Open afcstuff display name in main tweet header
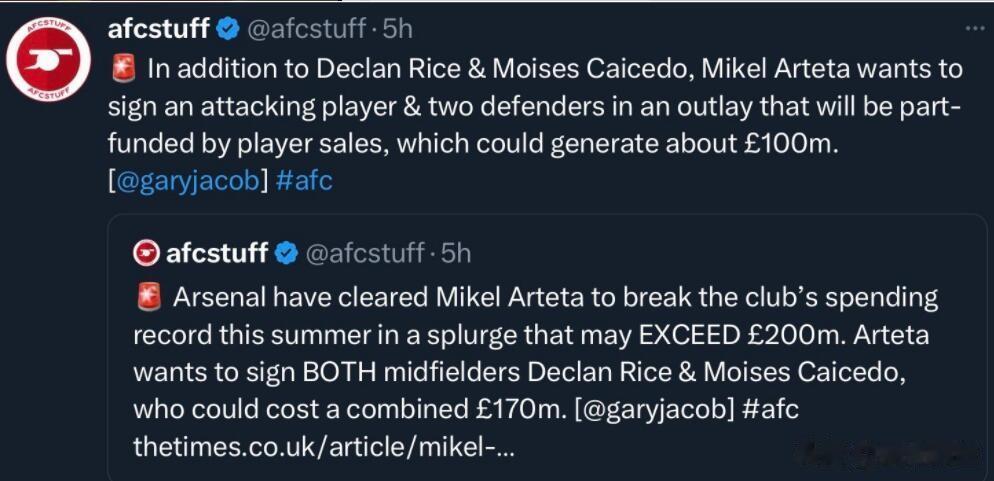The height and width of the screenshot is (481, 994). pyautogui.click(x=160, y=29)
